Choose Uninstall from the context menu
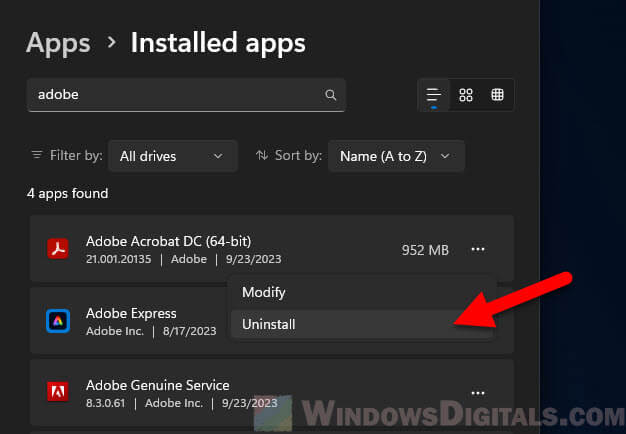 (363, 325)
